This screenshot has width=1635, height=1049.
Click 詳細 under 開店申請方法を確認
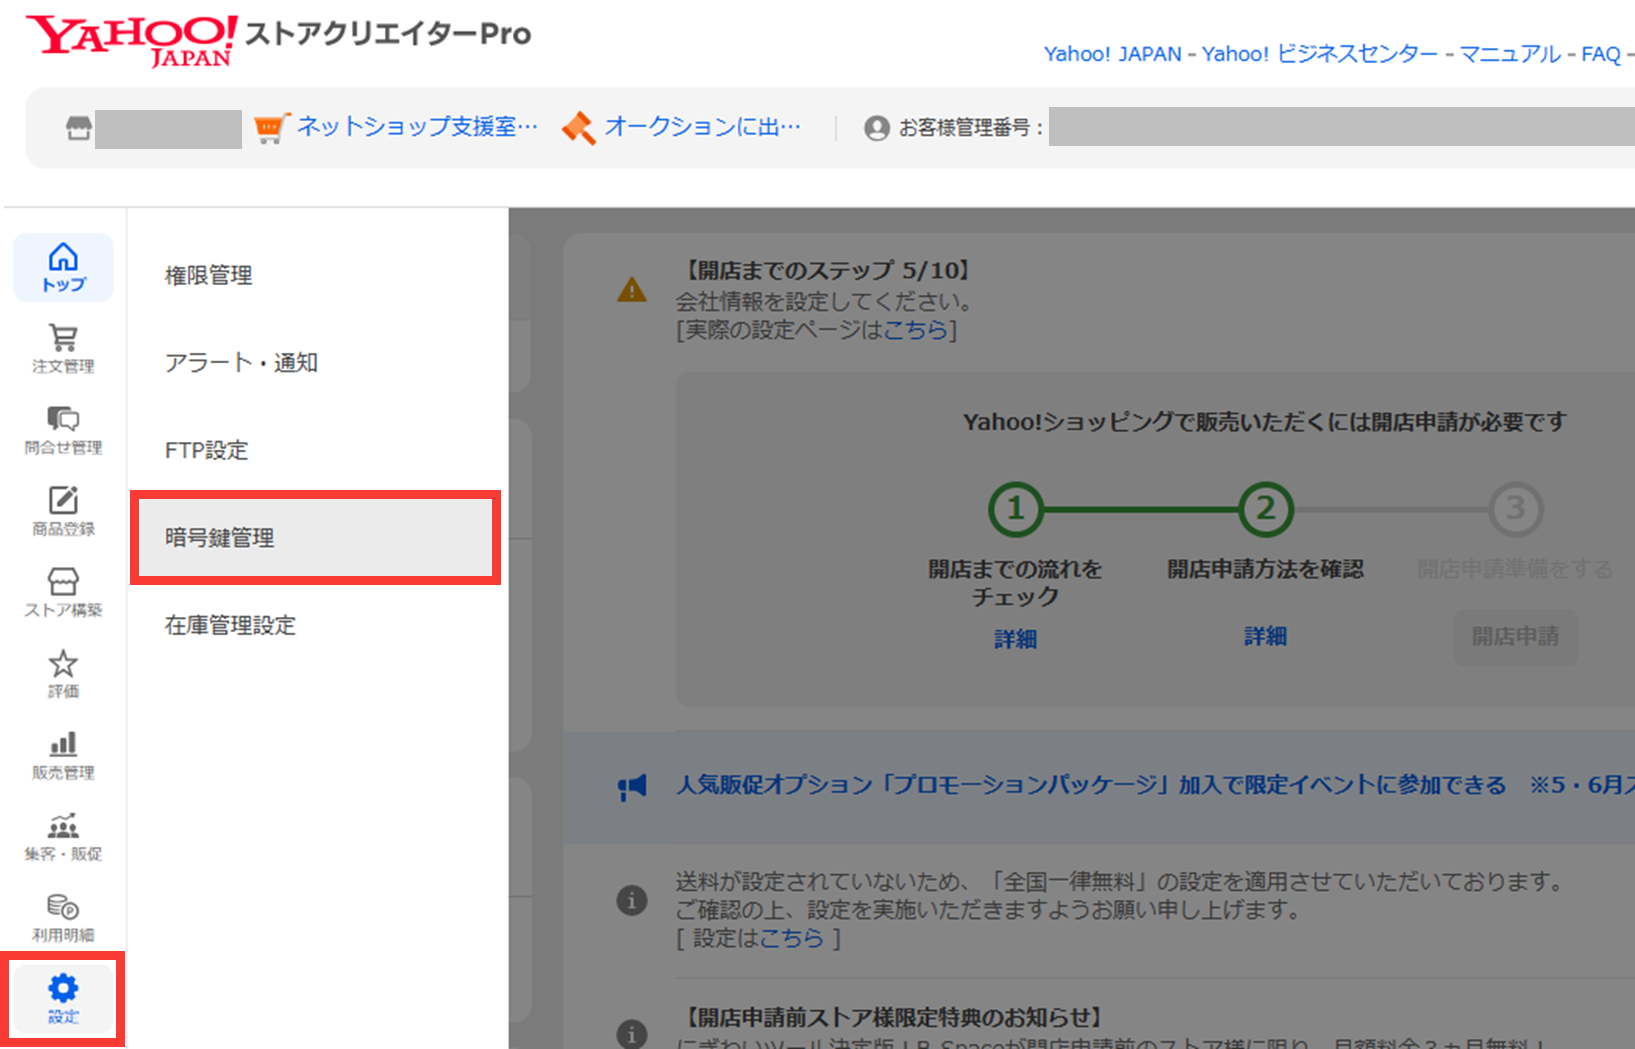coord(1265,636)
